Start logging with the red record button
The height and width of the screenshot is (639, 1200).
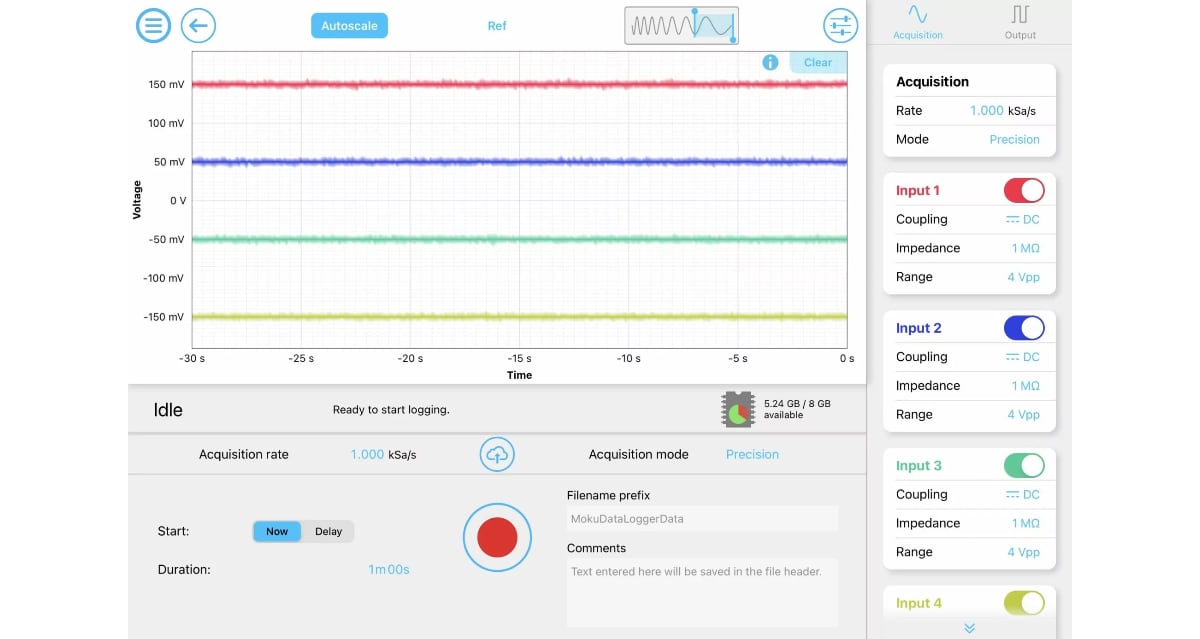[497, 538]
